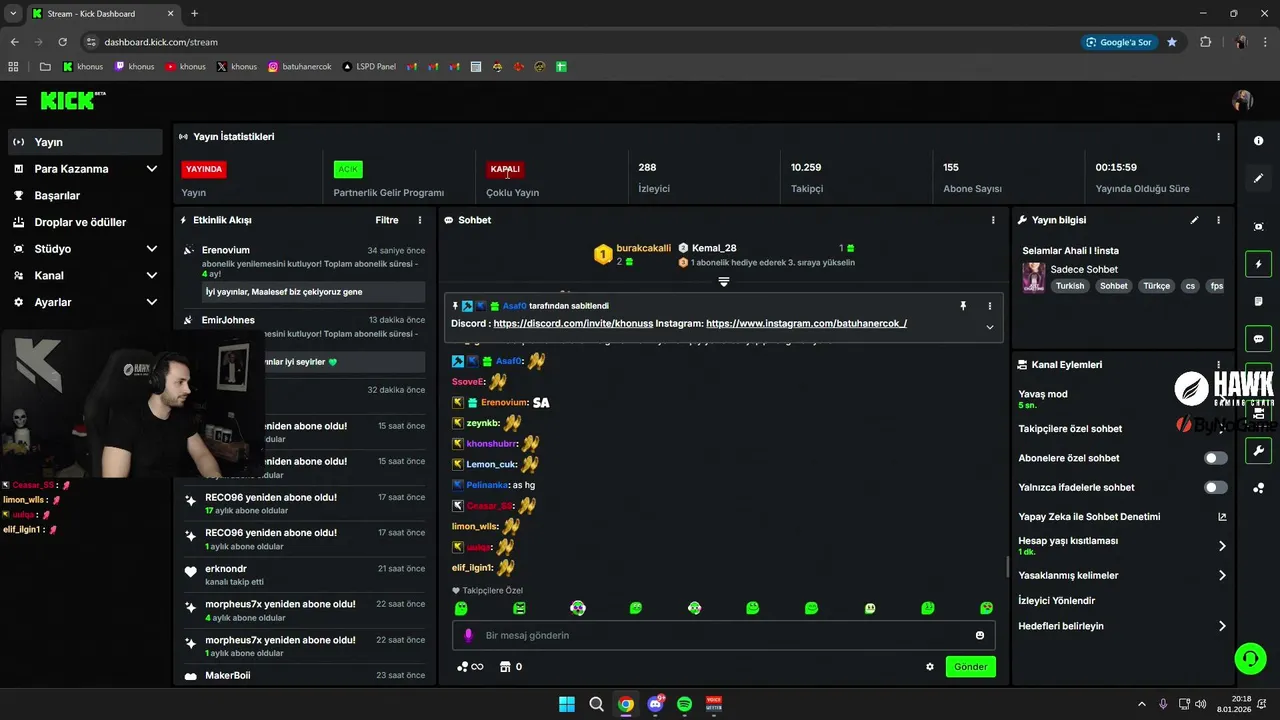
Task: Open the profile avatar at top right
Action: pyautogui.click(x=1243, y=101)
